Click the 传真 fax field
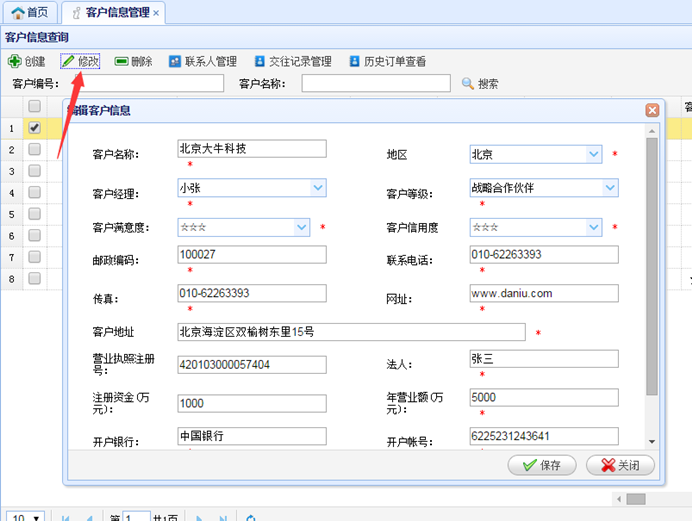Viewport: 692px width, 521px height. point(252,293)
